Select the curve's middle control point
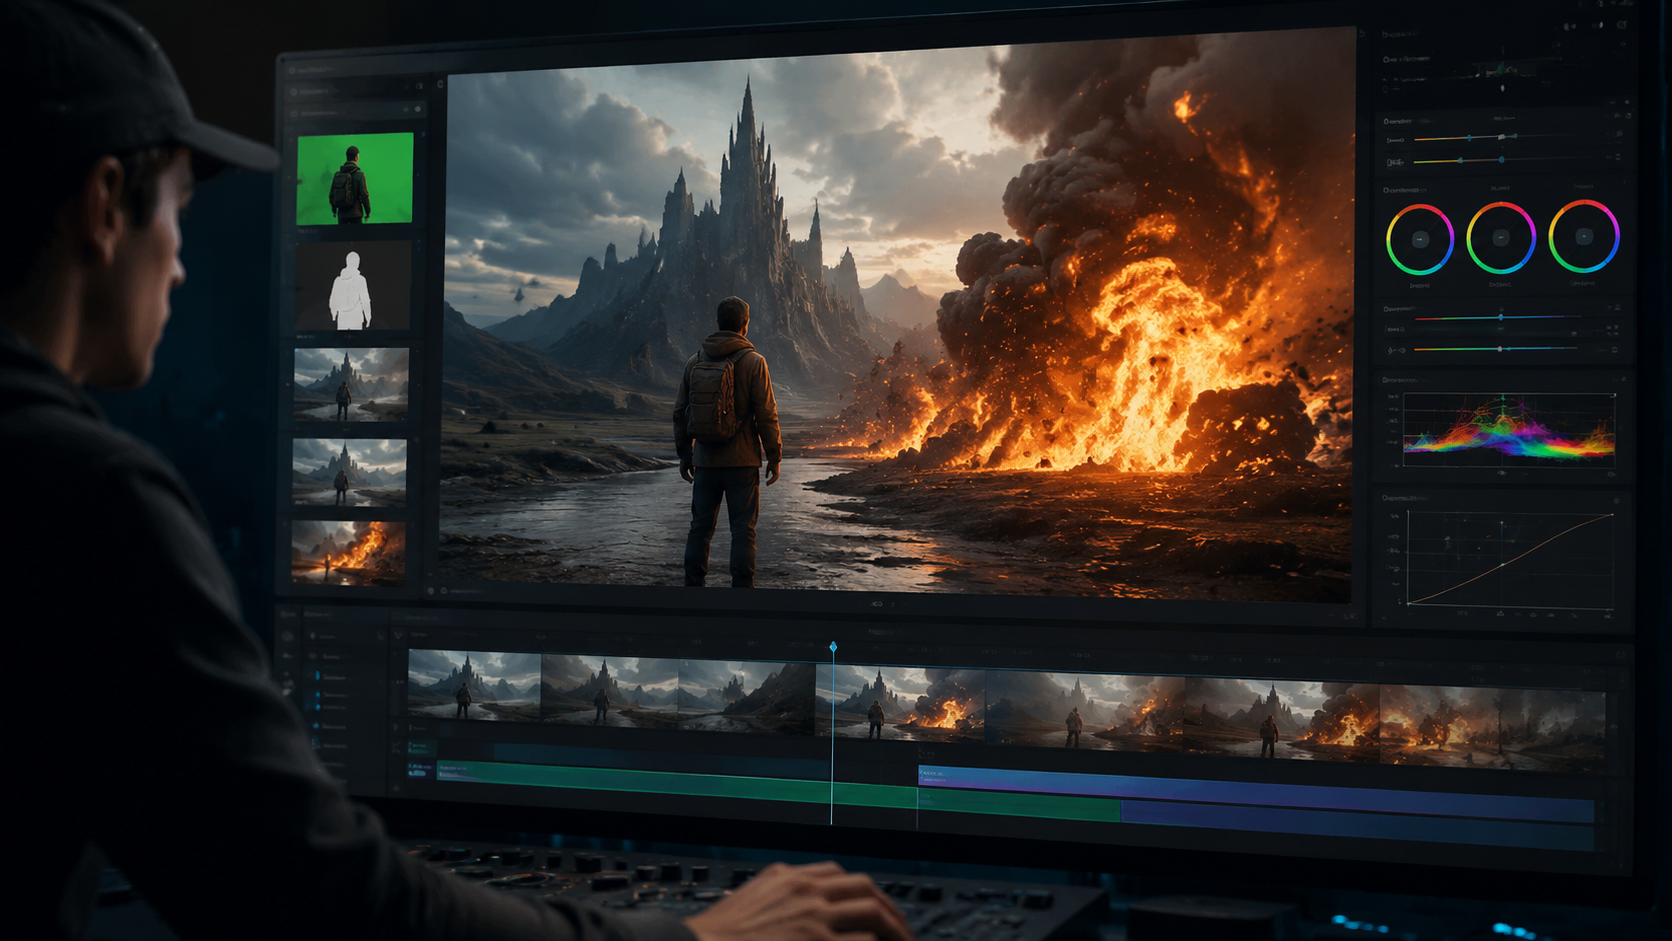Viewport: 1672px width, 941px height. 1502,565
